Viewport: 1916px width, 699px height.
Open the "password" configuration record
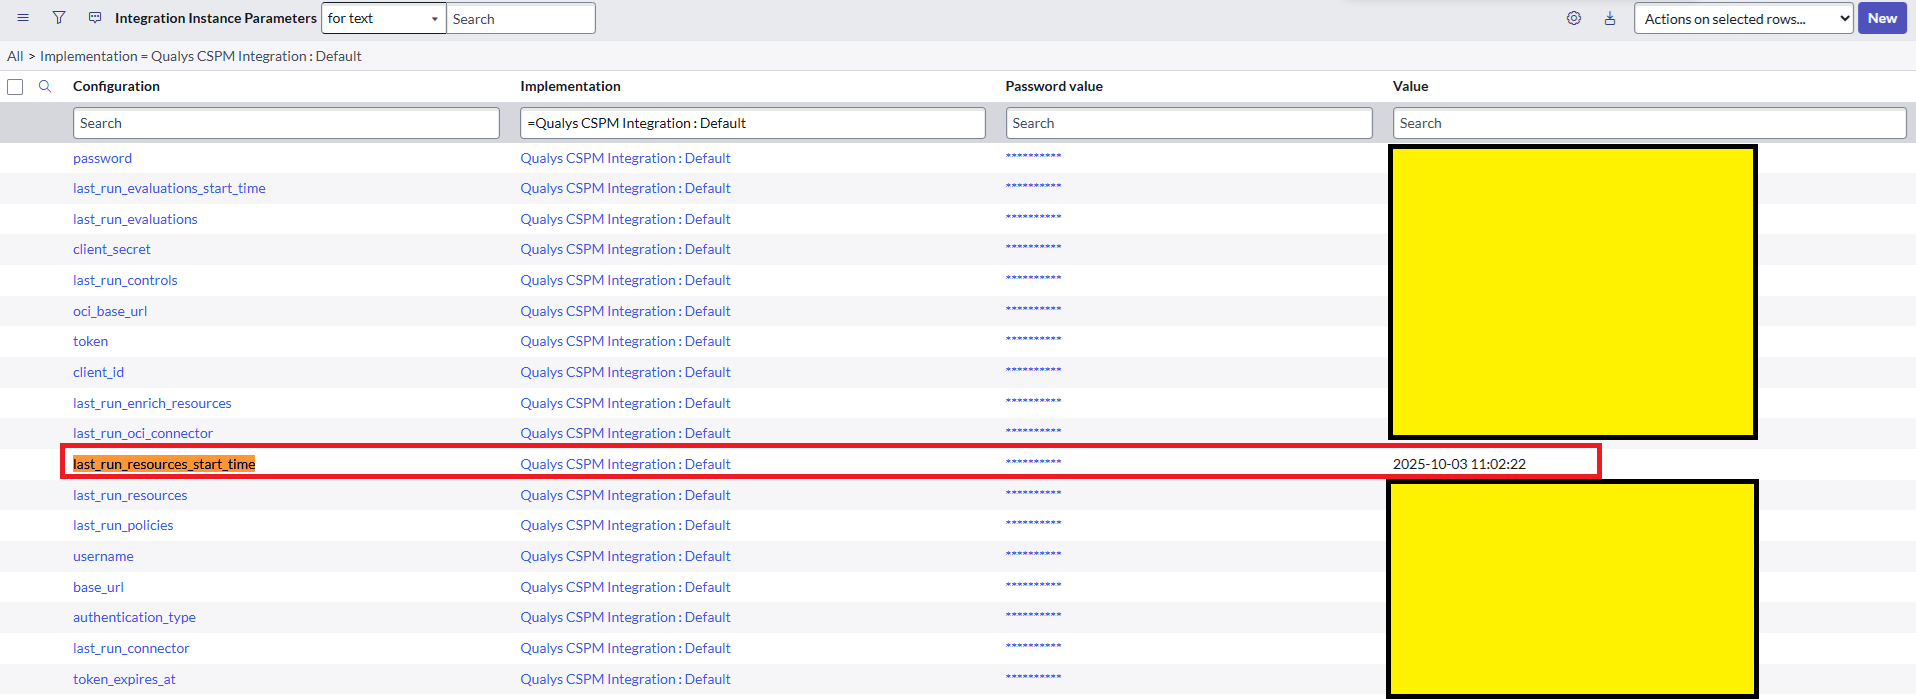pos(102,158)
